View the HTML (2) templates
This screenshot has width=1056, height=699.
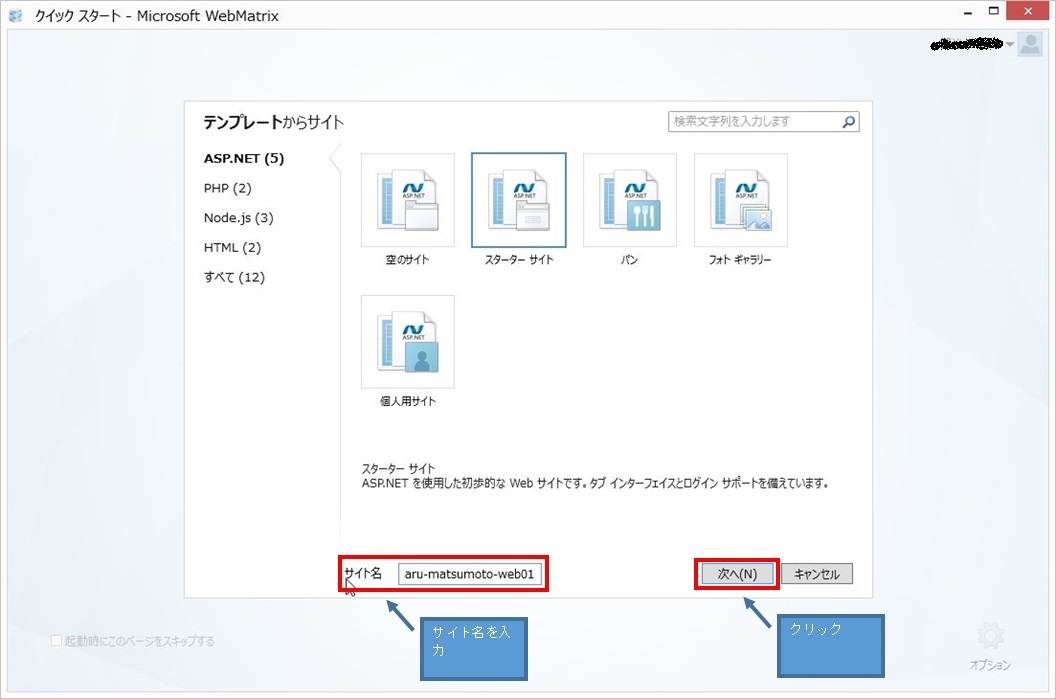(232, 248)
